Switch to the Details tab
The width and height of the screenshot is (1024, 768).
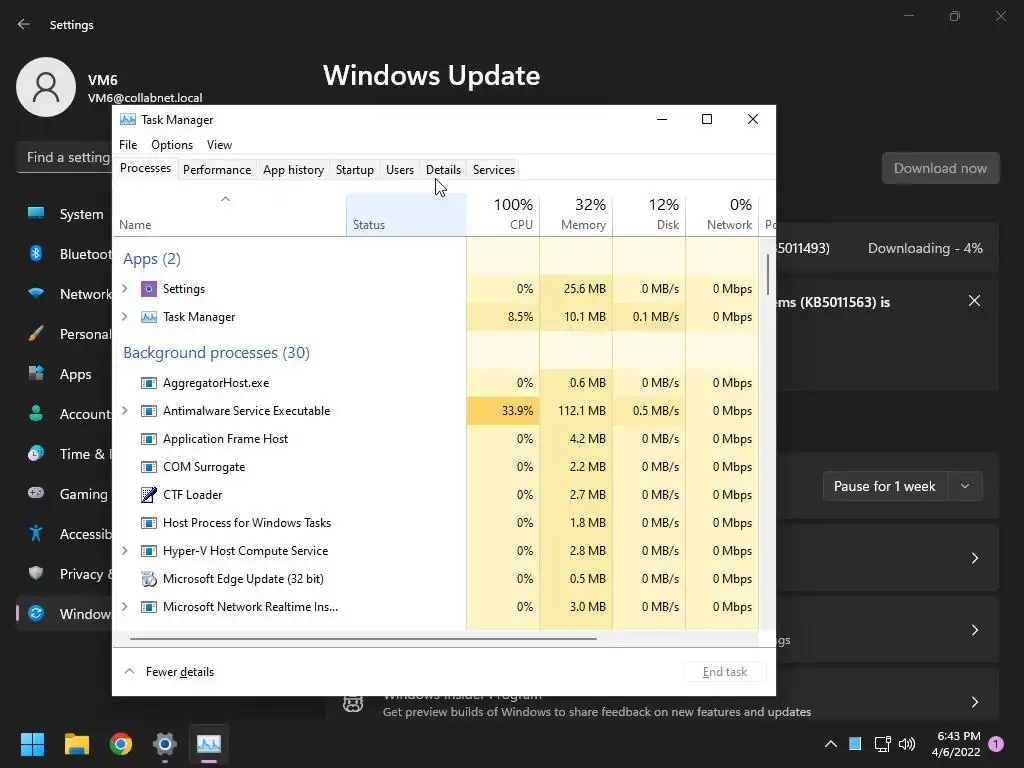443,170
